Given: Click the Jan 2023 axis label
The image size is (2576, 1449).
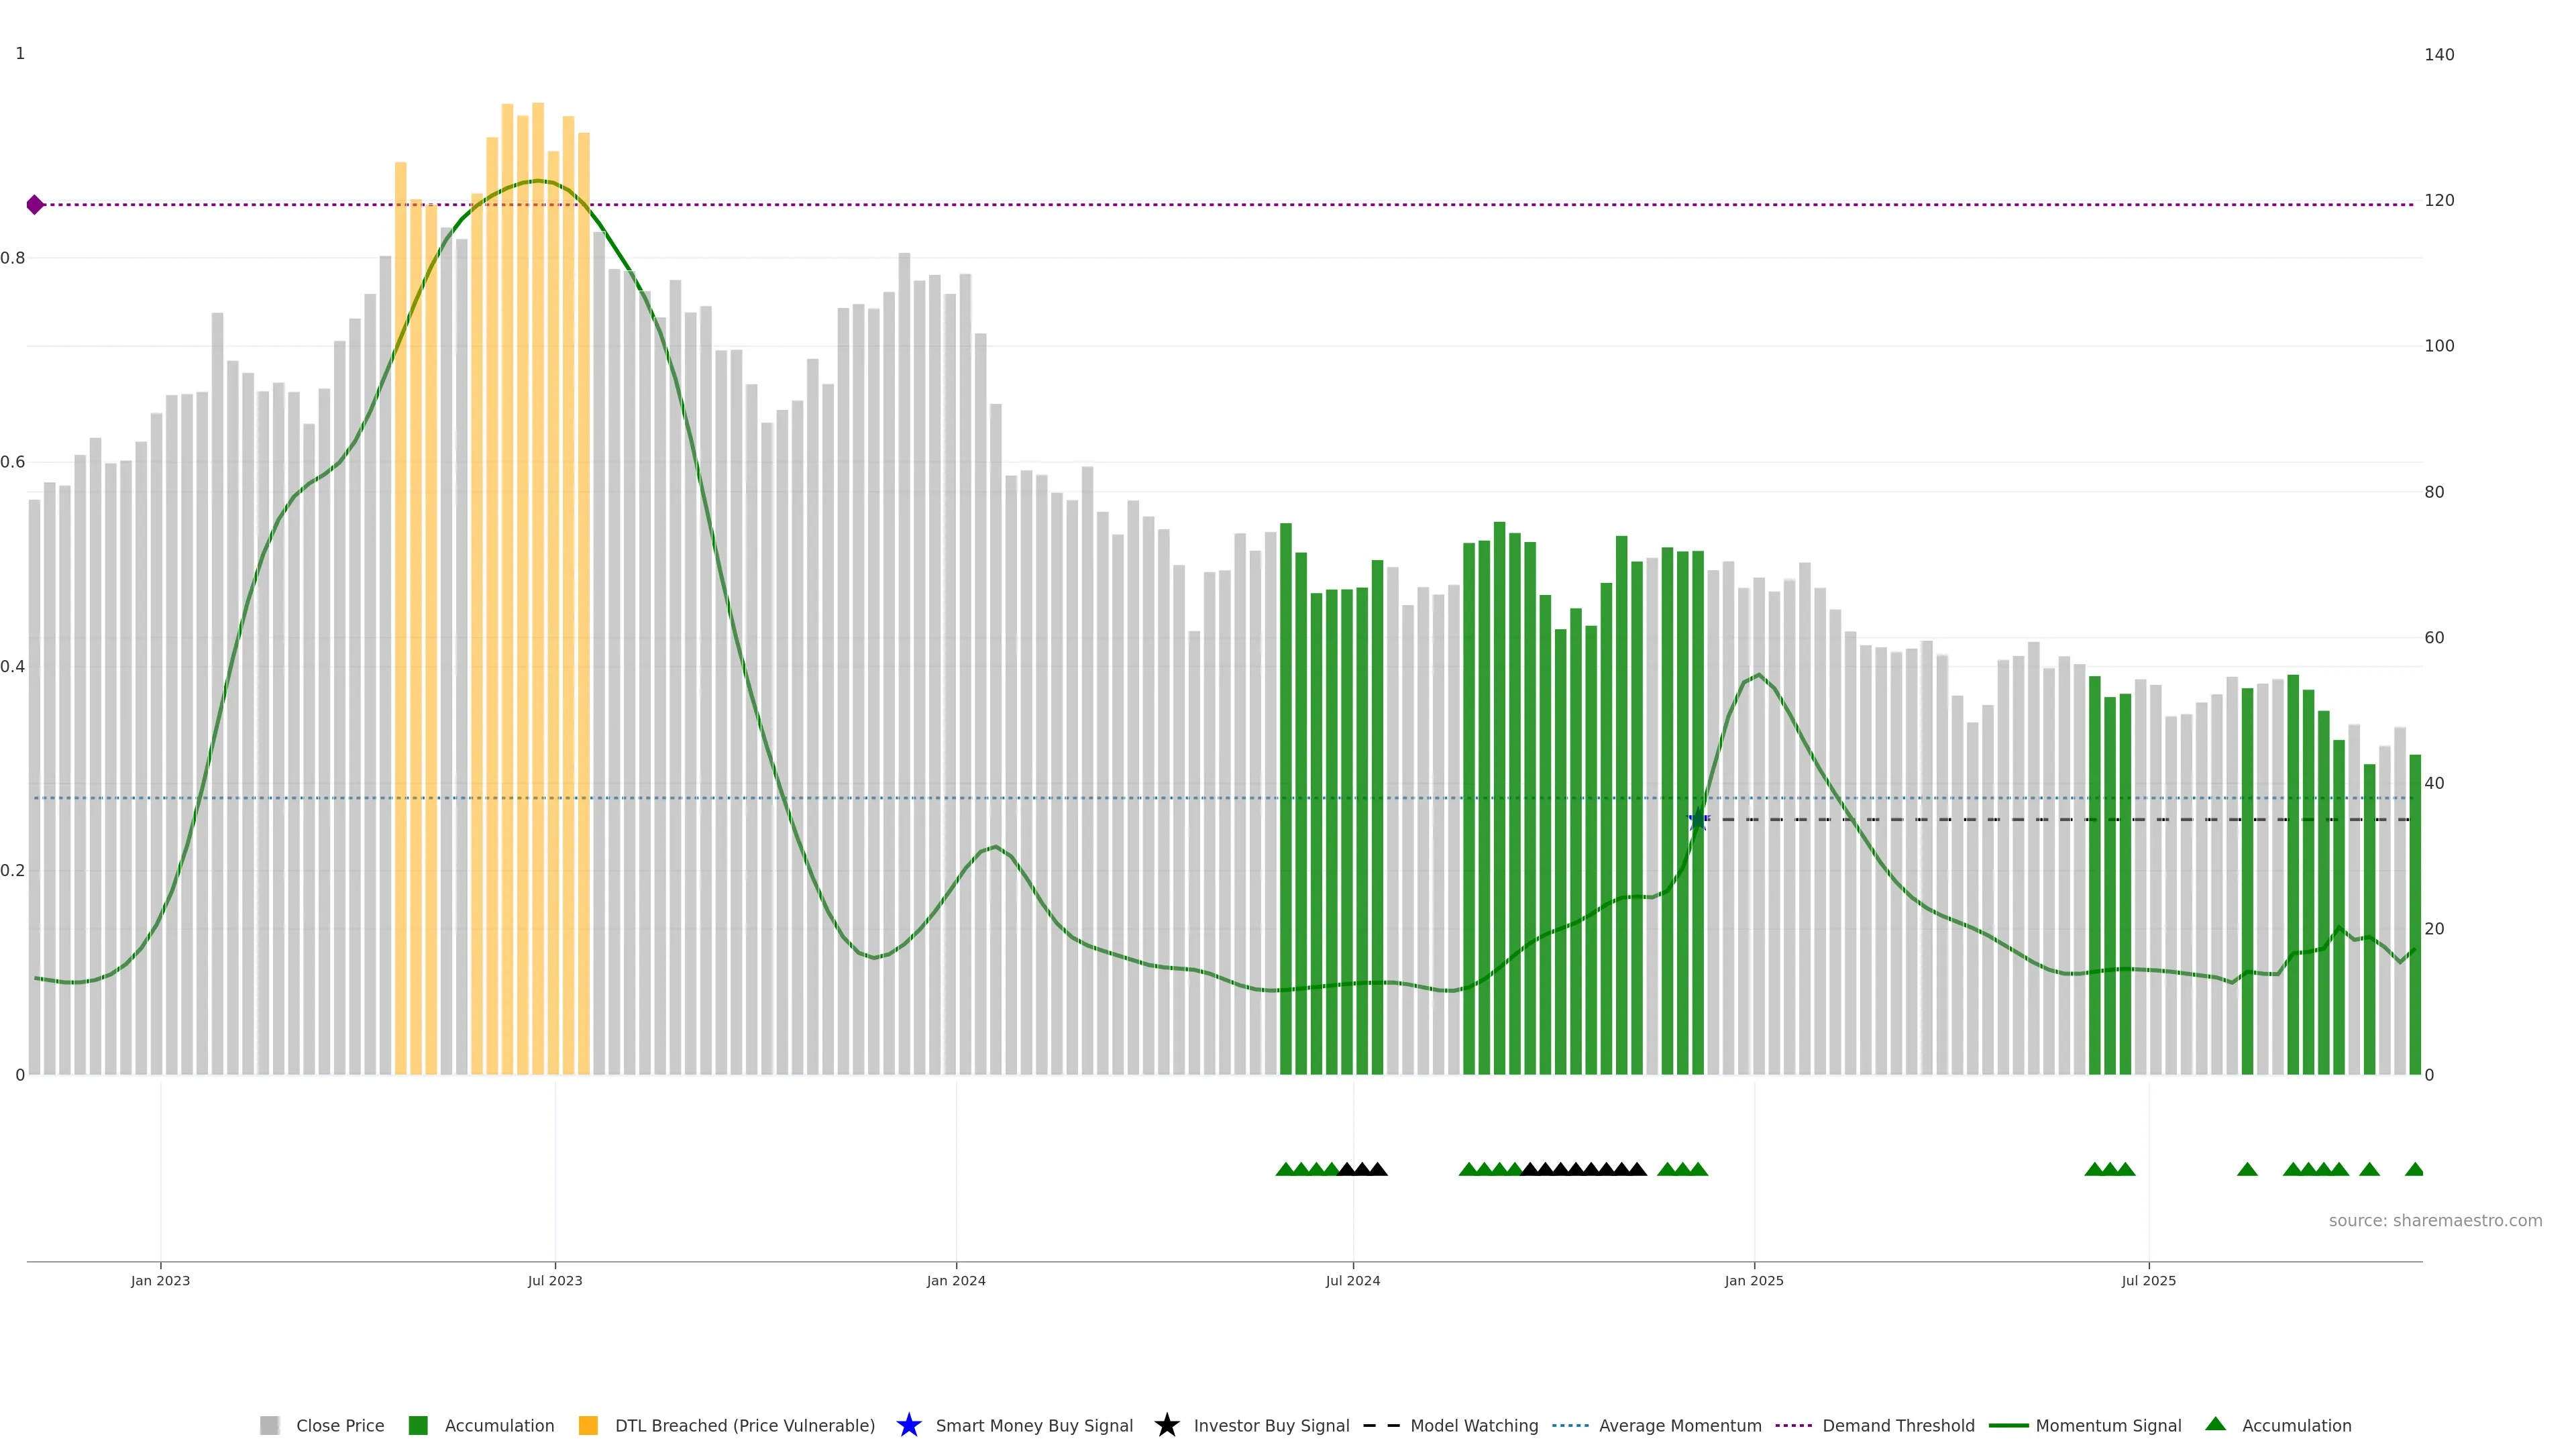Looking at the screenshot, I should (x=160, y=1280).
